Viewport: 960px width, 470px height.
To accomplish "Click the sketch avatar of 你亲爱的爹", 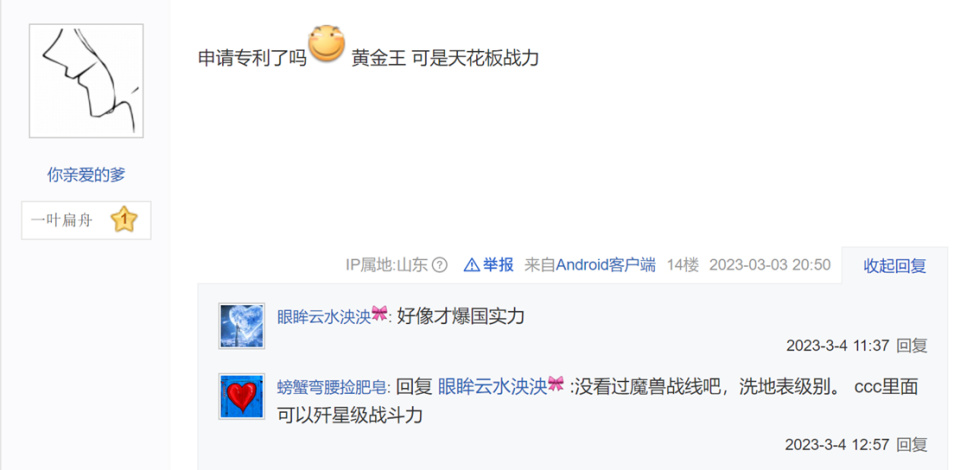I will (x=86, y=81).
